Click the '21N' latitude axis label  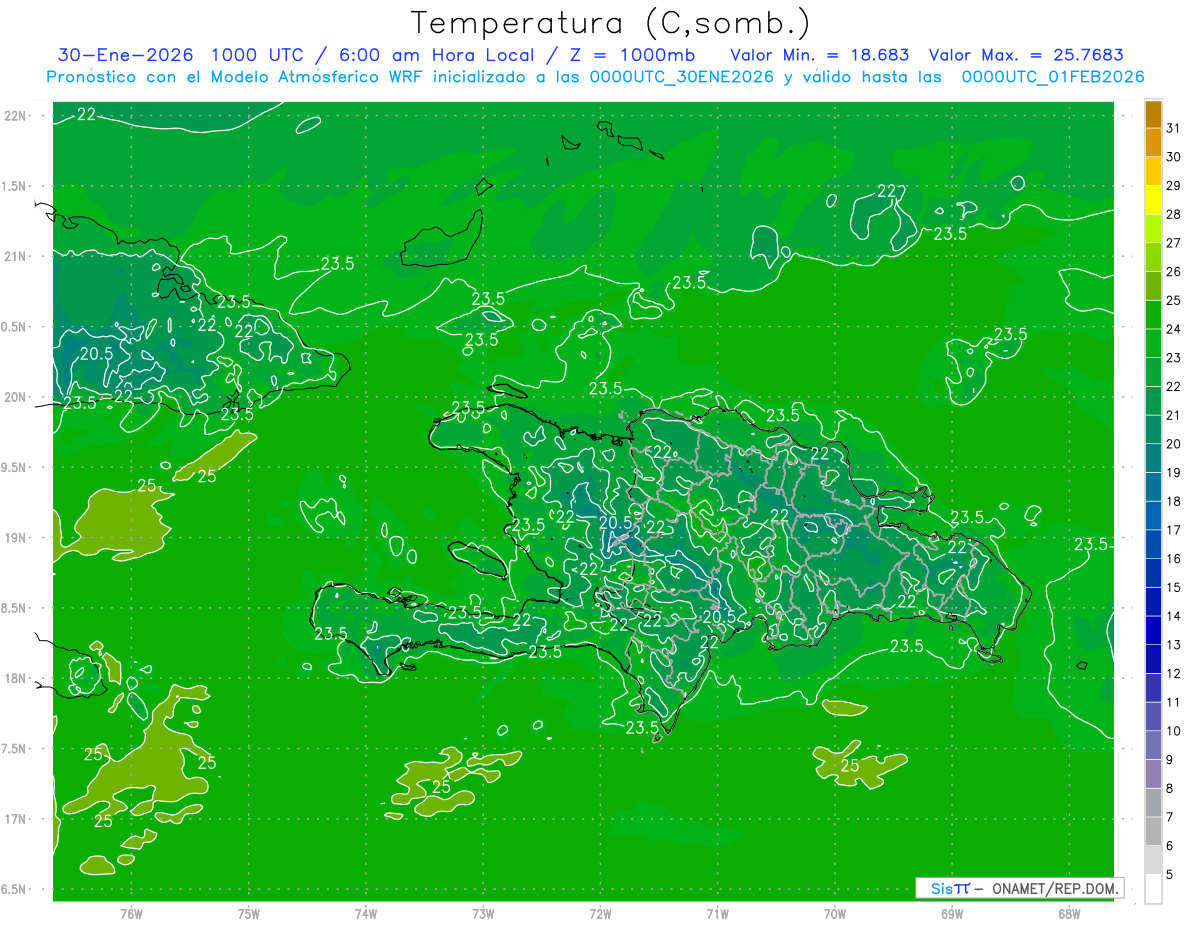(17, 256)
